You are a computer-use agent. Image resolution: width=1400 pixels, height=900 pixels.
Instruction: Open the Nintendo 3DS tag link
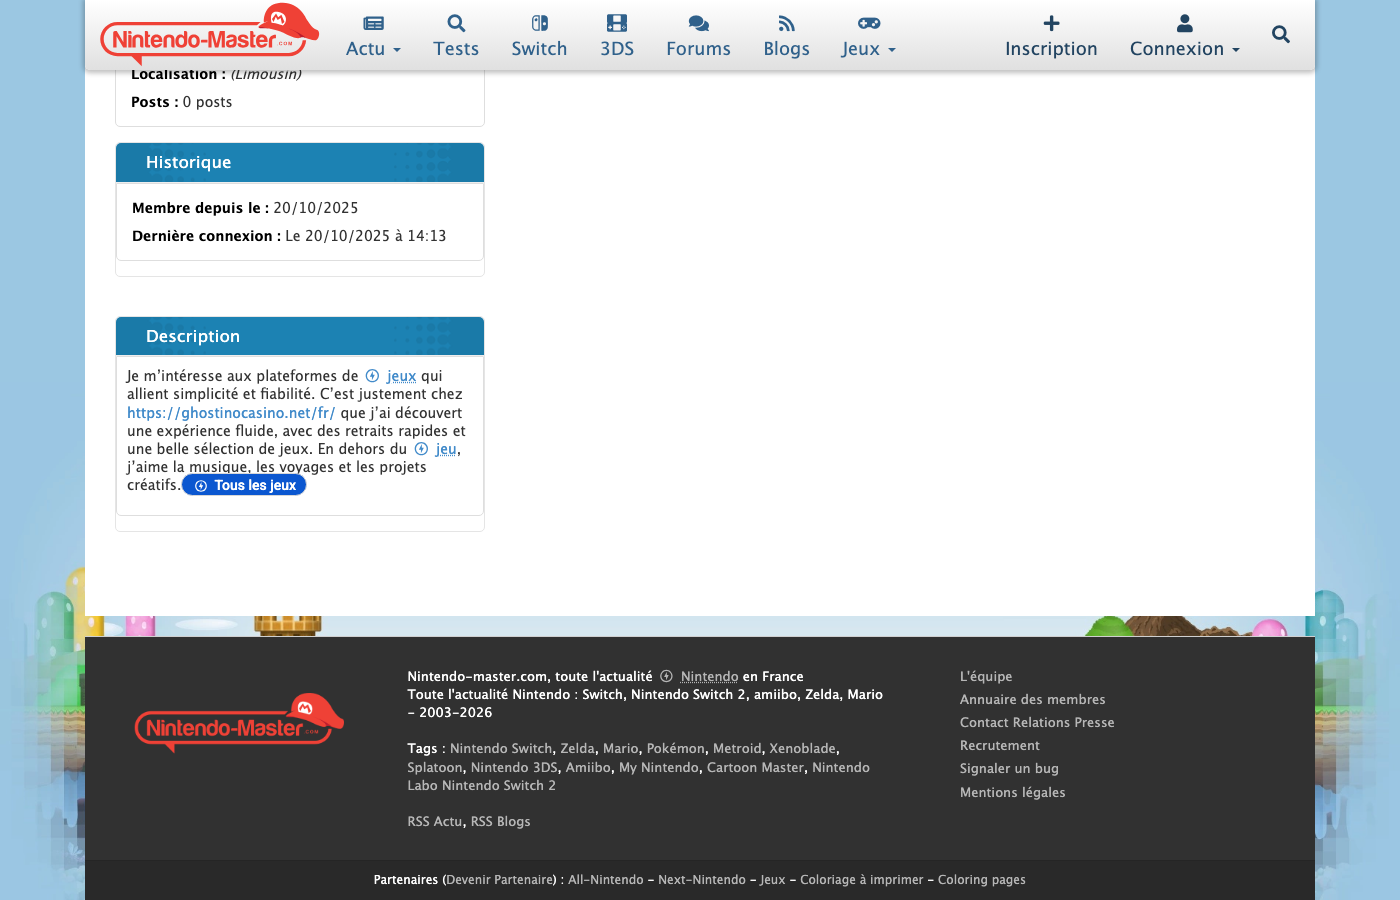(514, 768)
